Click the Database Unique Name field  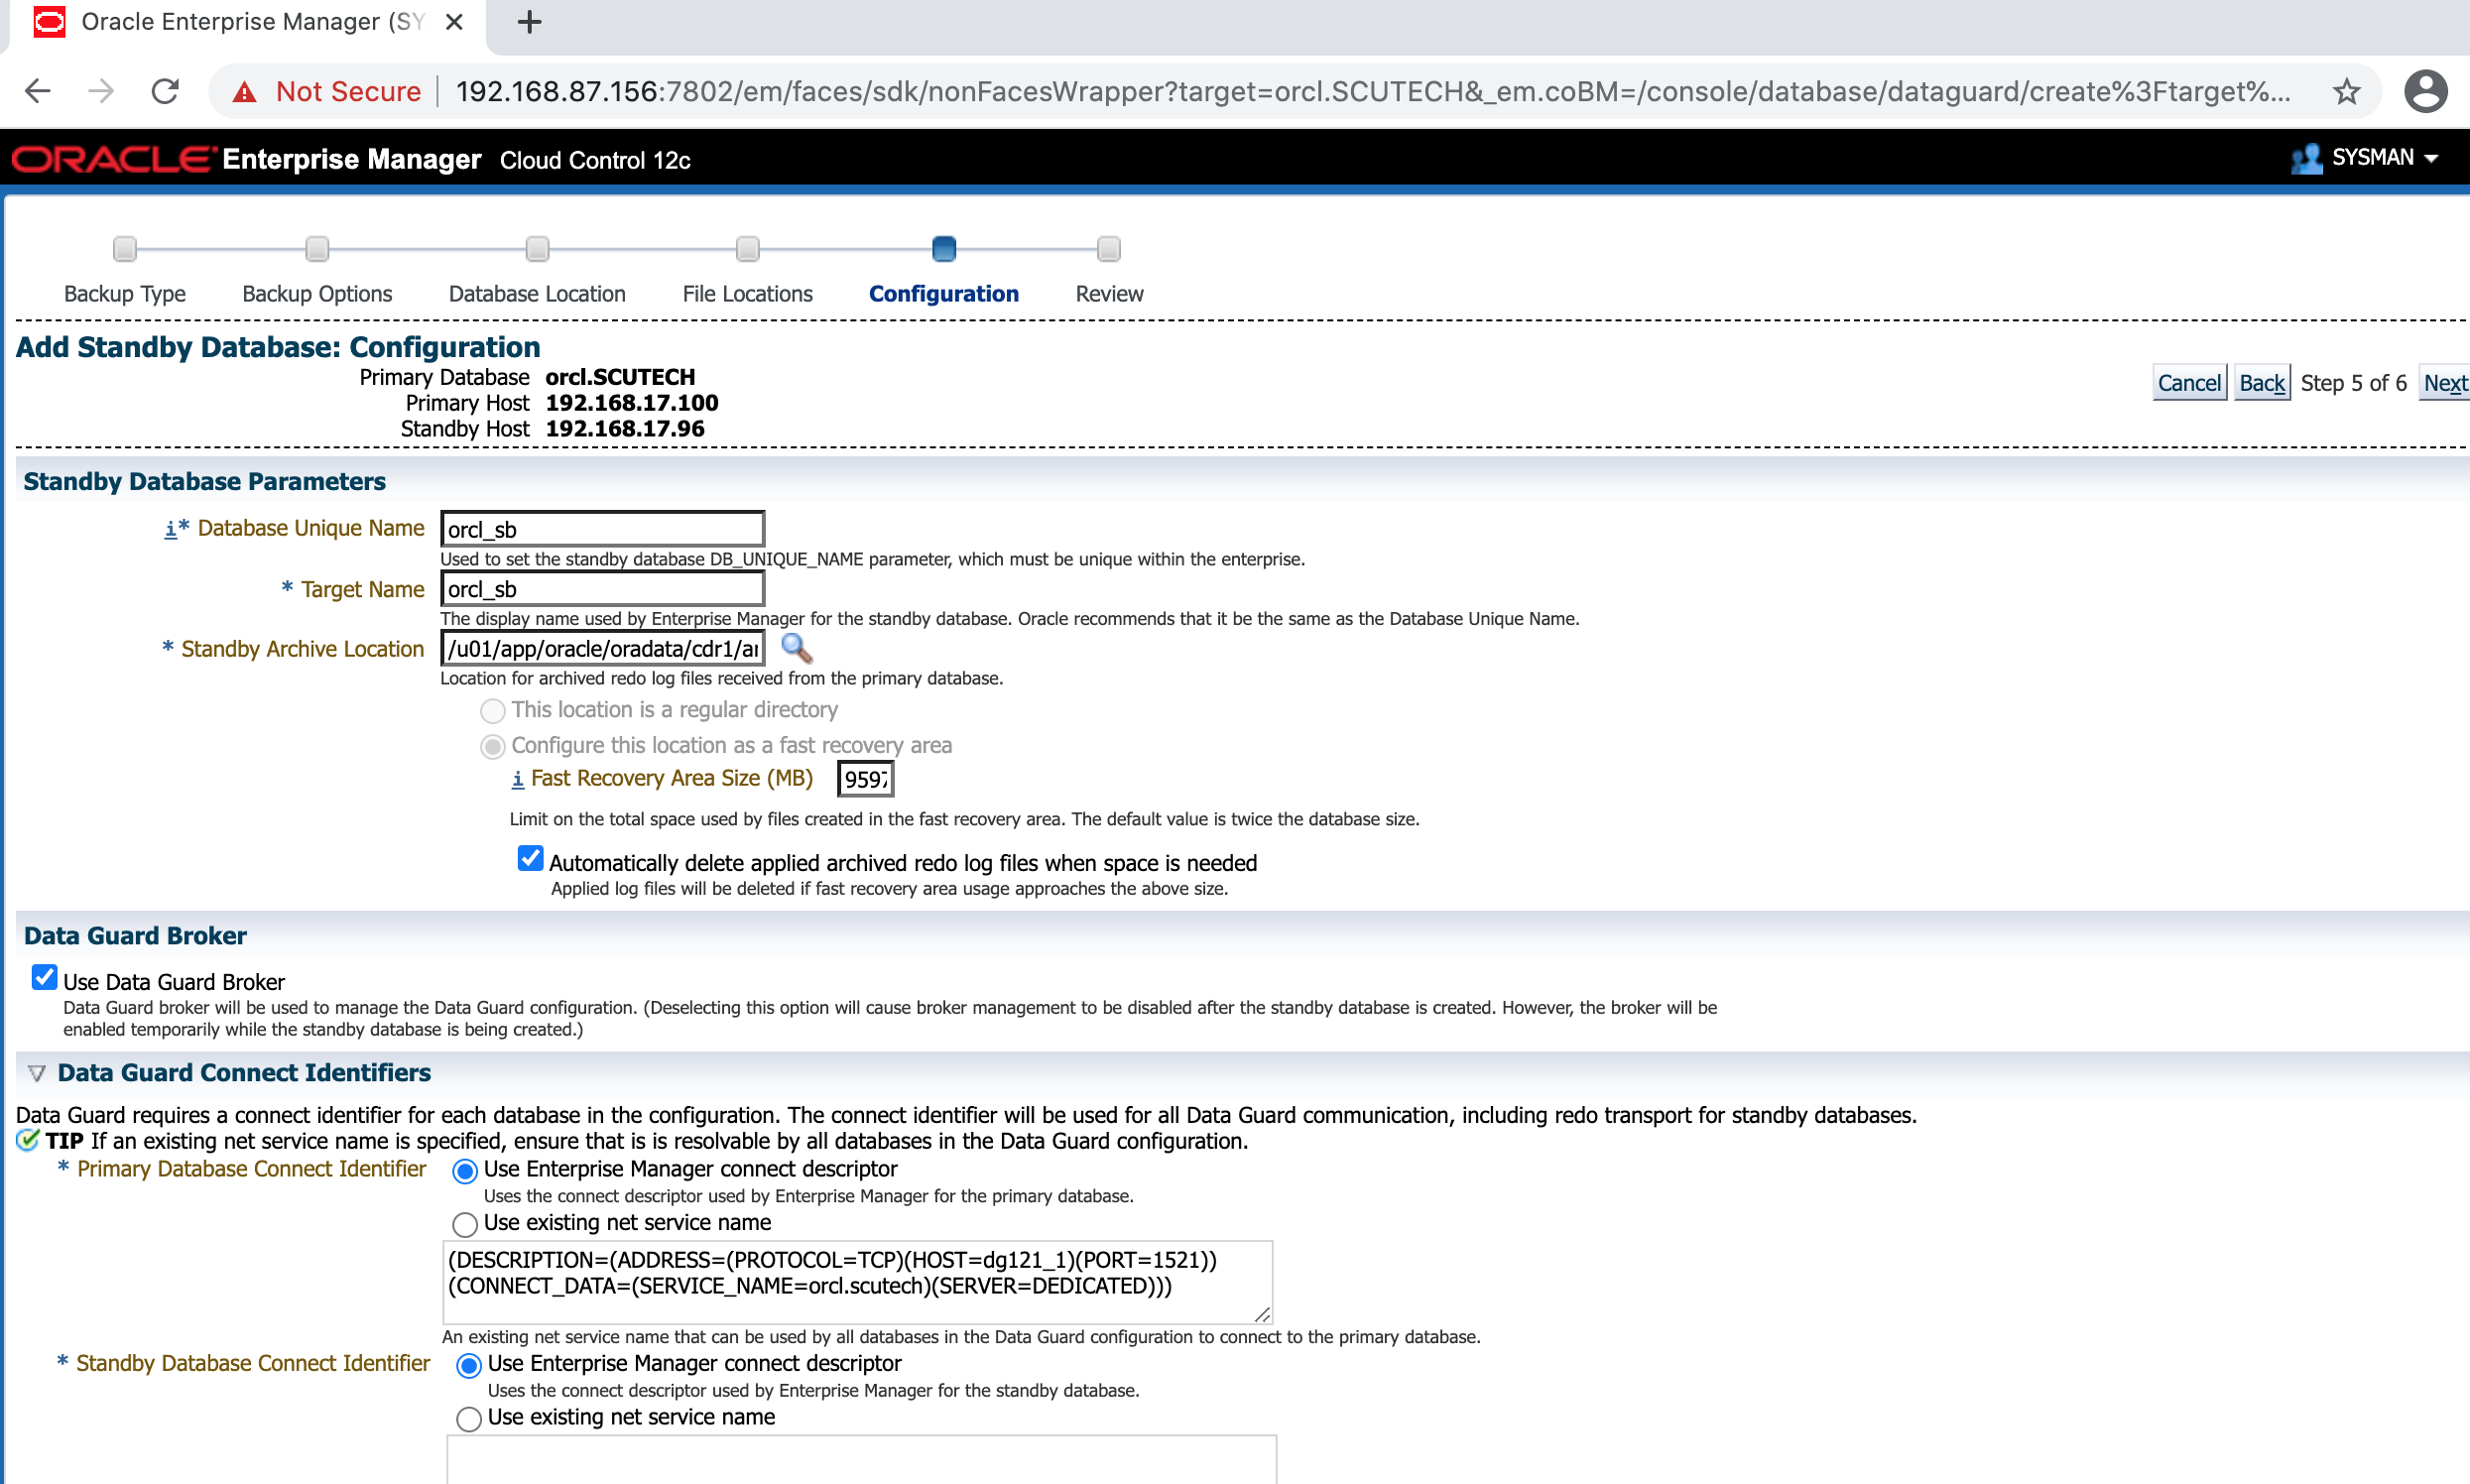(x=602, y=529)
